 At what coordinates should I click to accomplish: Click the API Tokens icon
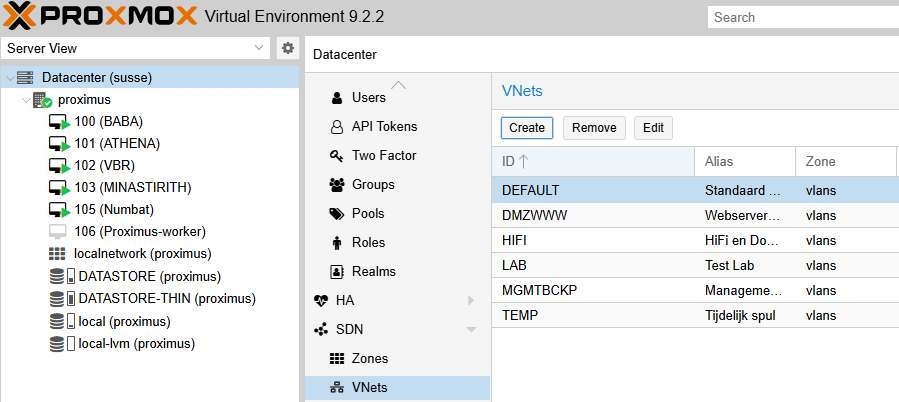pyautogui.click(x=337, y=127)
